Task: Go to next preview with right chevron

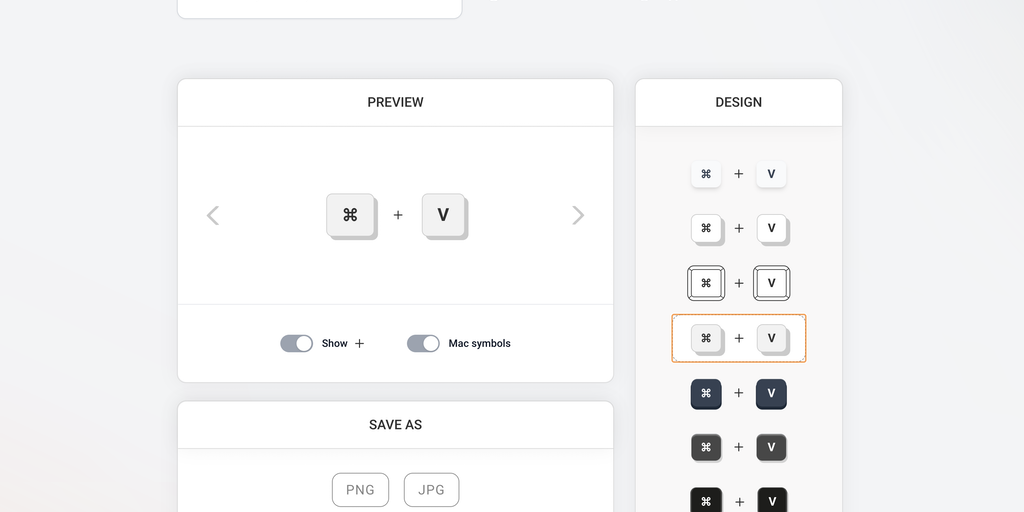Action: tap(578, 215)
